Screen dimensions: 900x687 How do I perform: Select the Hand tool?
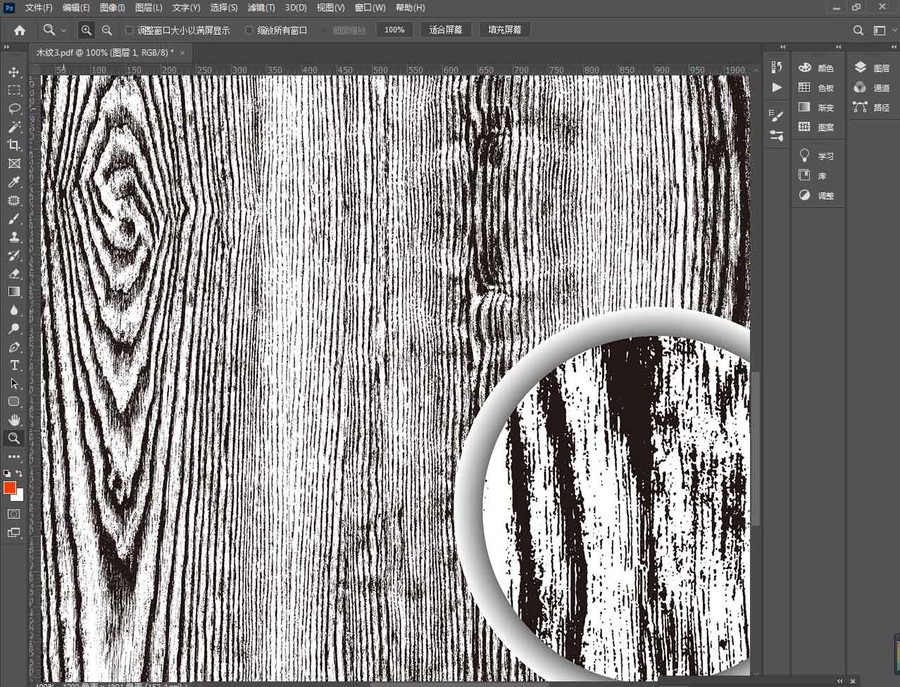[x=14, y=420]
